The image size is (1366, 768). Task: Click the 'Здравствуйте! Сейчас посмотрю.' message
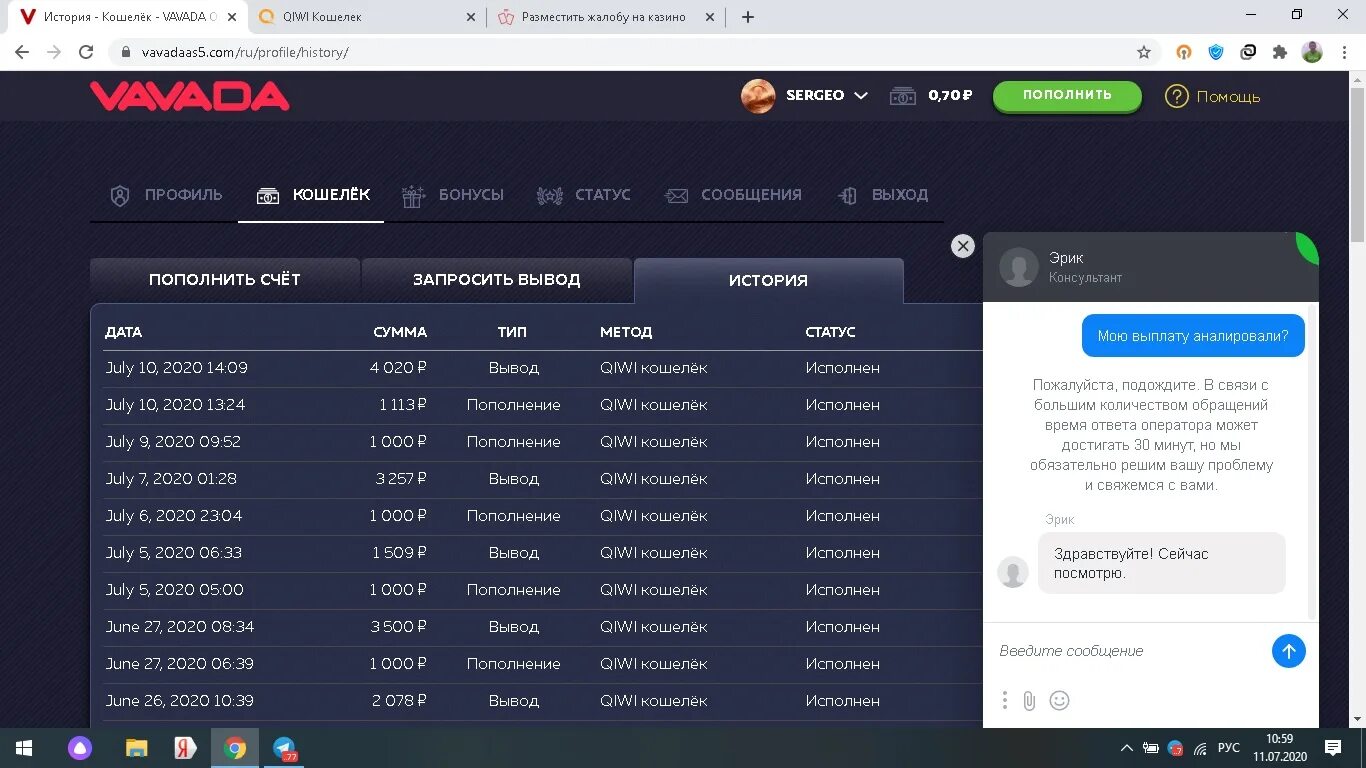1162,563
